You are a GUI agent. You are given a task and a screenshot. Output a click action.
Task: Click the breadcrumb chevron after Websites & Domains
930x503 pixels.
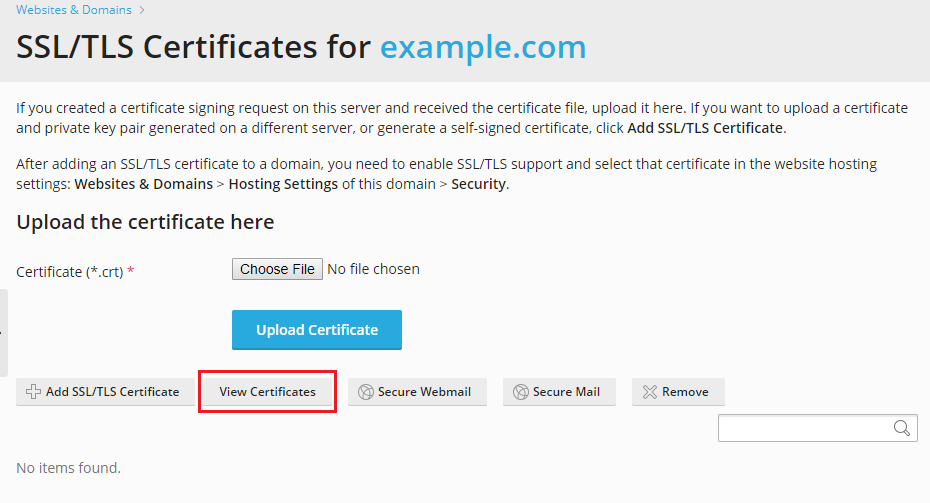pyautogui.click(x=142, y=10)
